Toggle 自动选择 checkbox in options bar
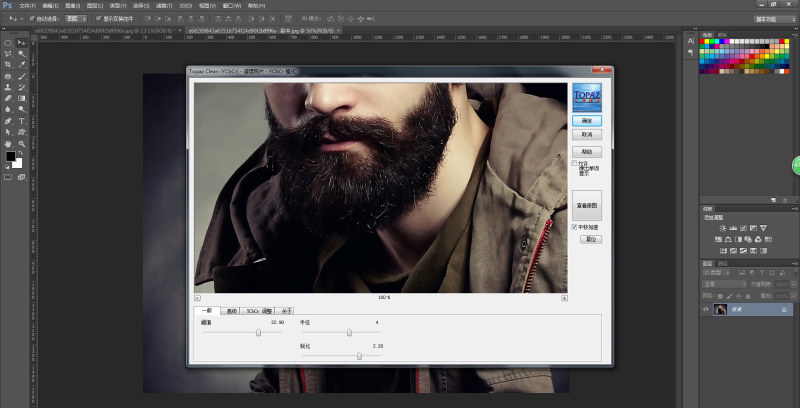Image resolution: width=800 pixels, height=408 pixels. [x=32, y=18]
